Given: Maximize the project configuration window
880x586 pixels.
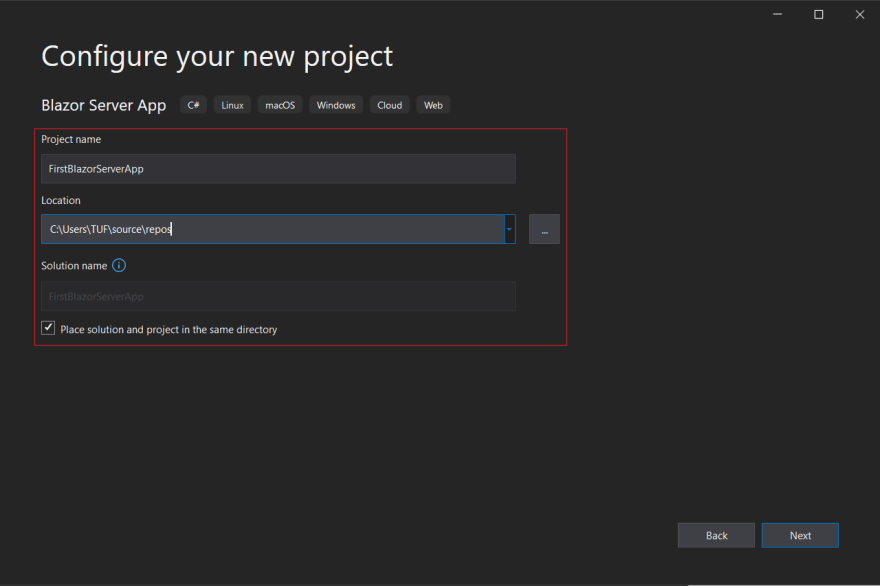Looking at the screenshot, I should 819,15.
